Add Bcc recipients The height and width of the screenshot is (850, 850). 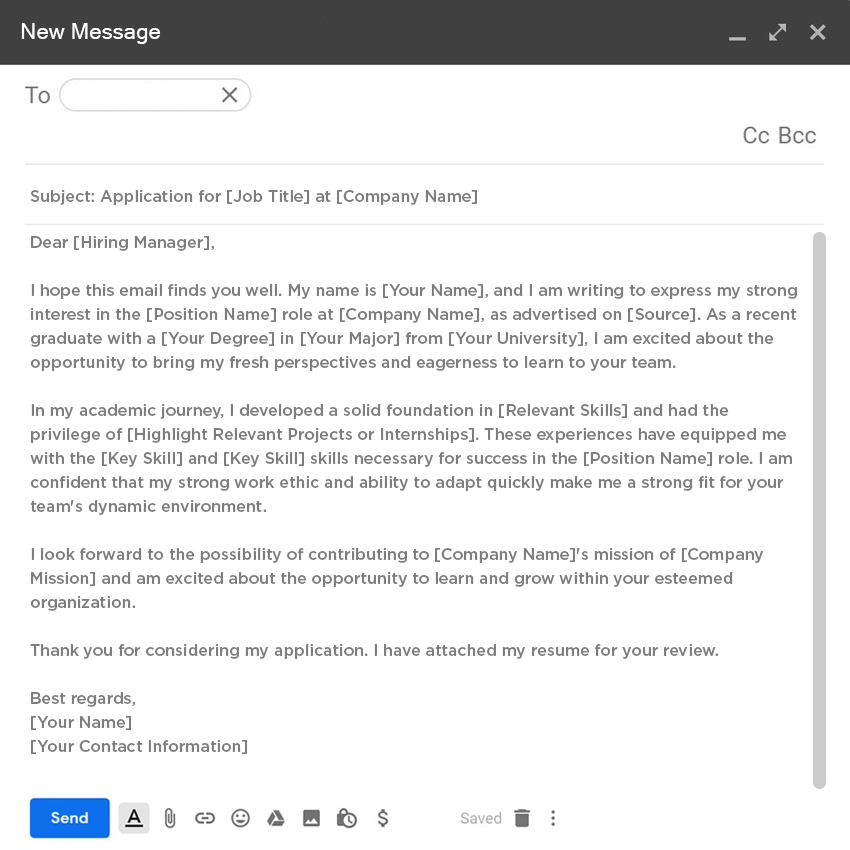point(797,136)
